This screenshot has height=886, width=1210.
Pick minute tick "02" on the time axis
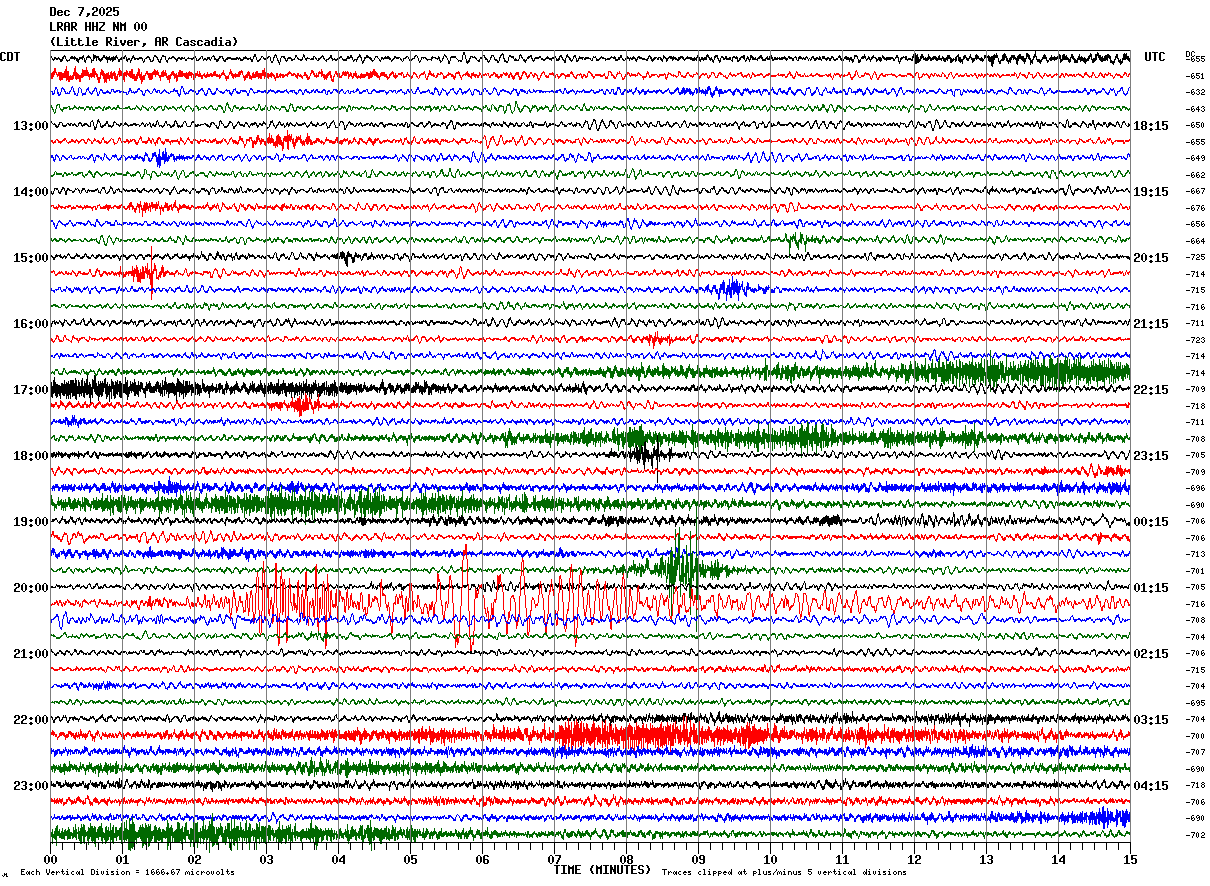tap(195, 860)
